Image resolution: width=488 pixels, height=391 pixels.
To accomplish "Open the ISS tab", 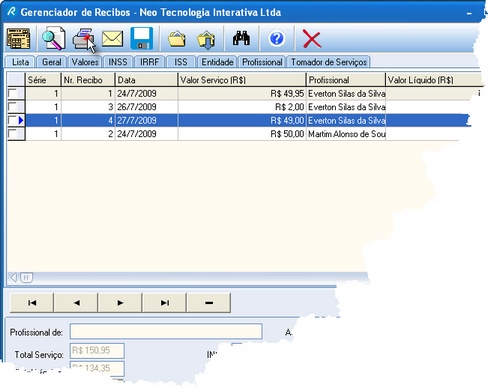I will coord(181,62).
